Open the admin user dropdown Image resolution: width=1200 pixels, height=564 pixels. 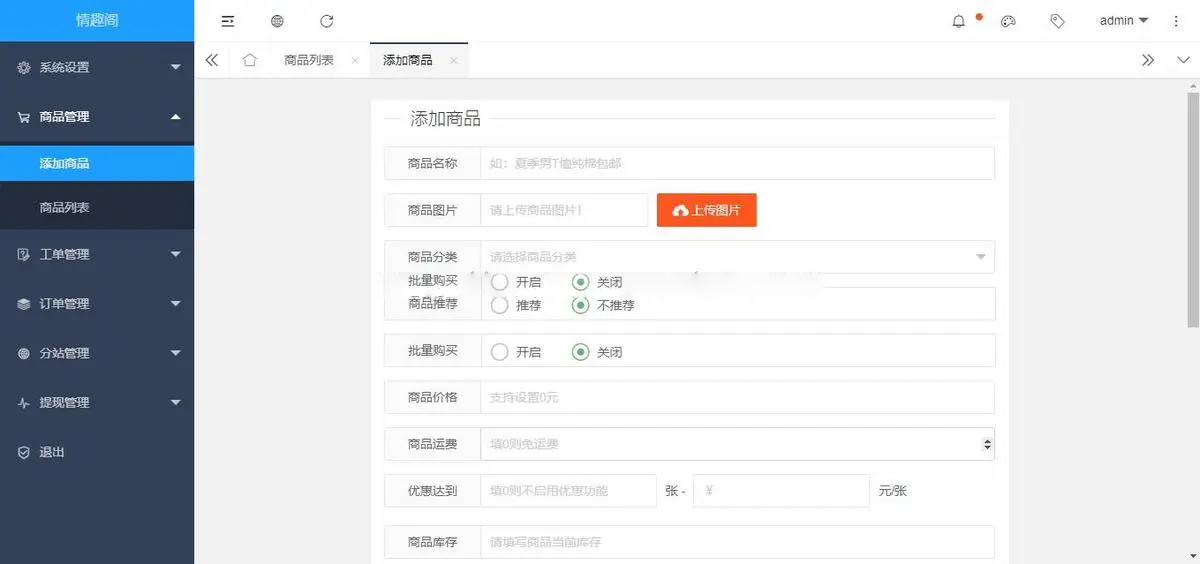pyautogui.click(x=1123, y=21)
